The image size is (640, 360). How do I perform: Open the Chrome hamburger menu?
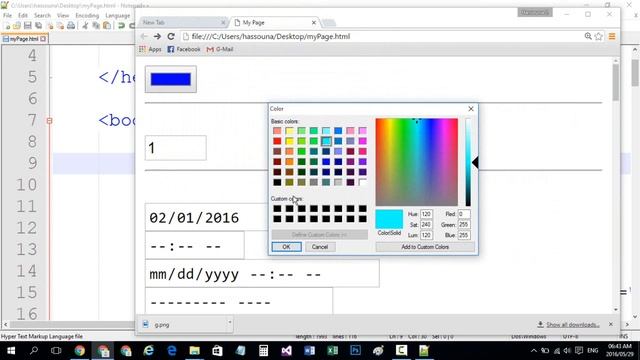coord(612,36)
